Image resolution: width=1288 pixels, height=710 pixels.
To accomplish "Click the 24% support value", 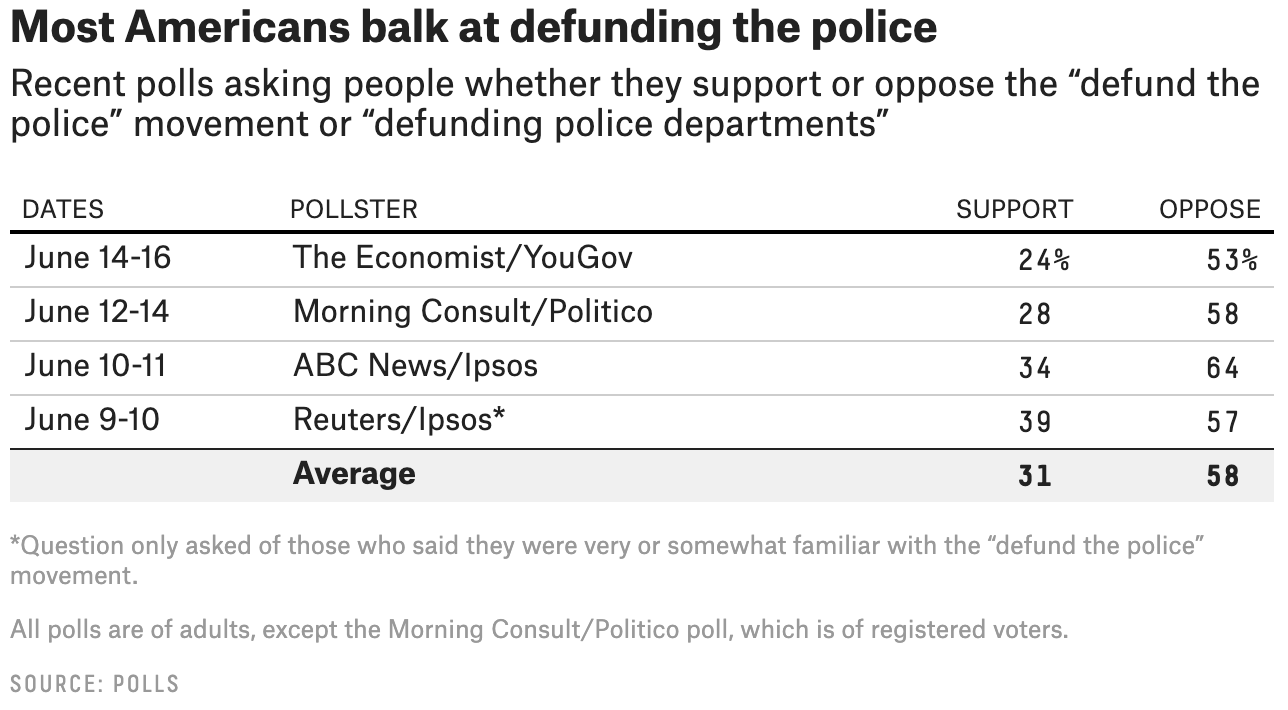I will pyautogui.click(x=1044, y=260).
